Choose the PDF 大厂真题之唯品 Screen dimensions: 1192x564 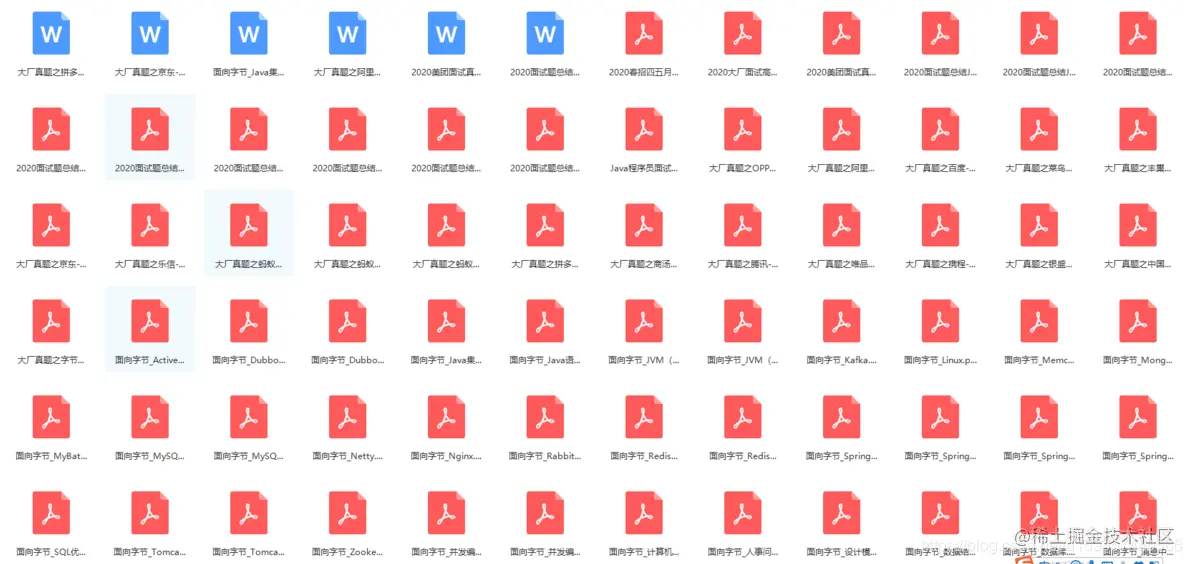842,225
